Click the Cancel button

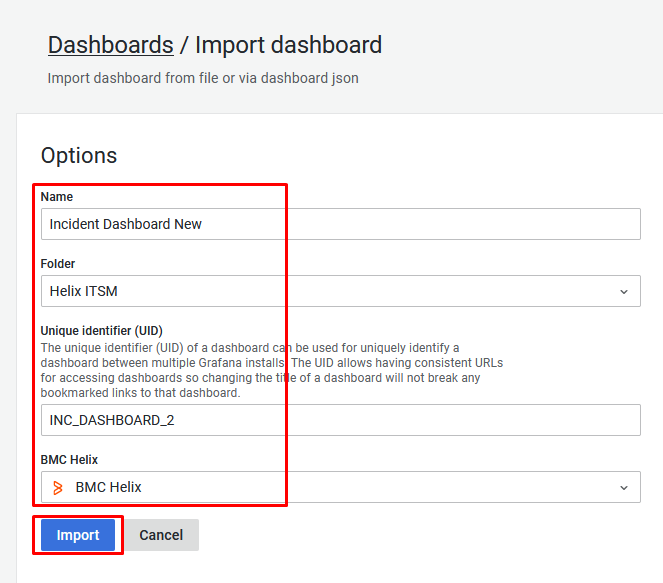[161, 535]
